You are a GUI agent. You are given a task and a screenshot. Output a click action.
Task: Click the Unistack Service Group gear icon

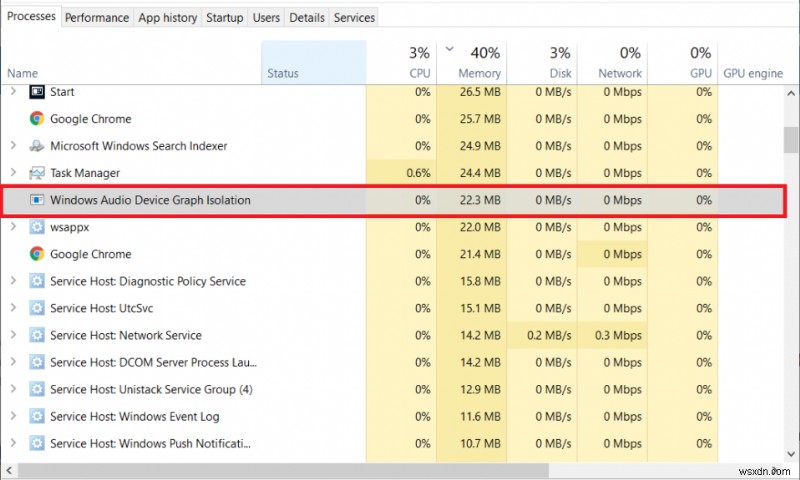tap(37, 389)
